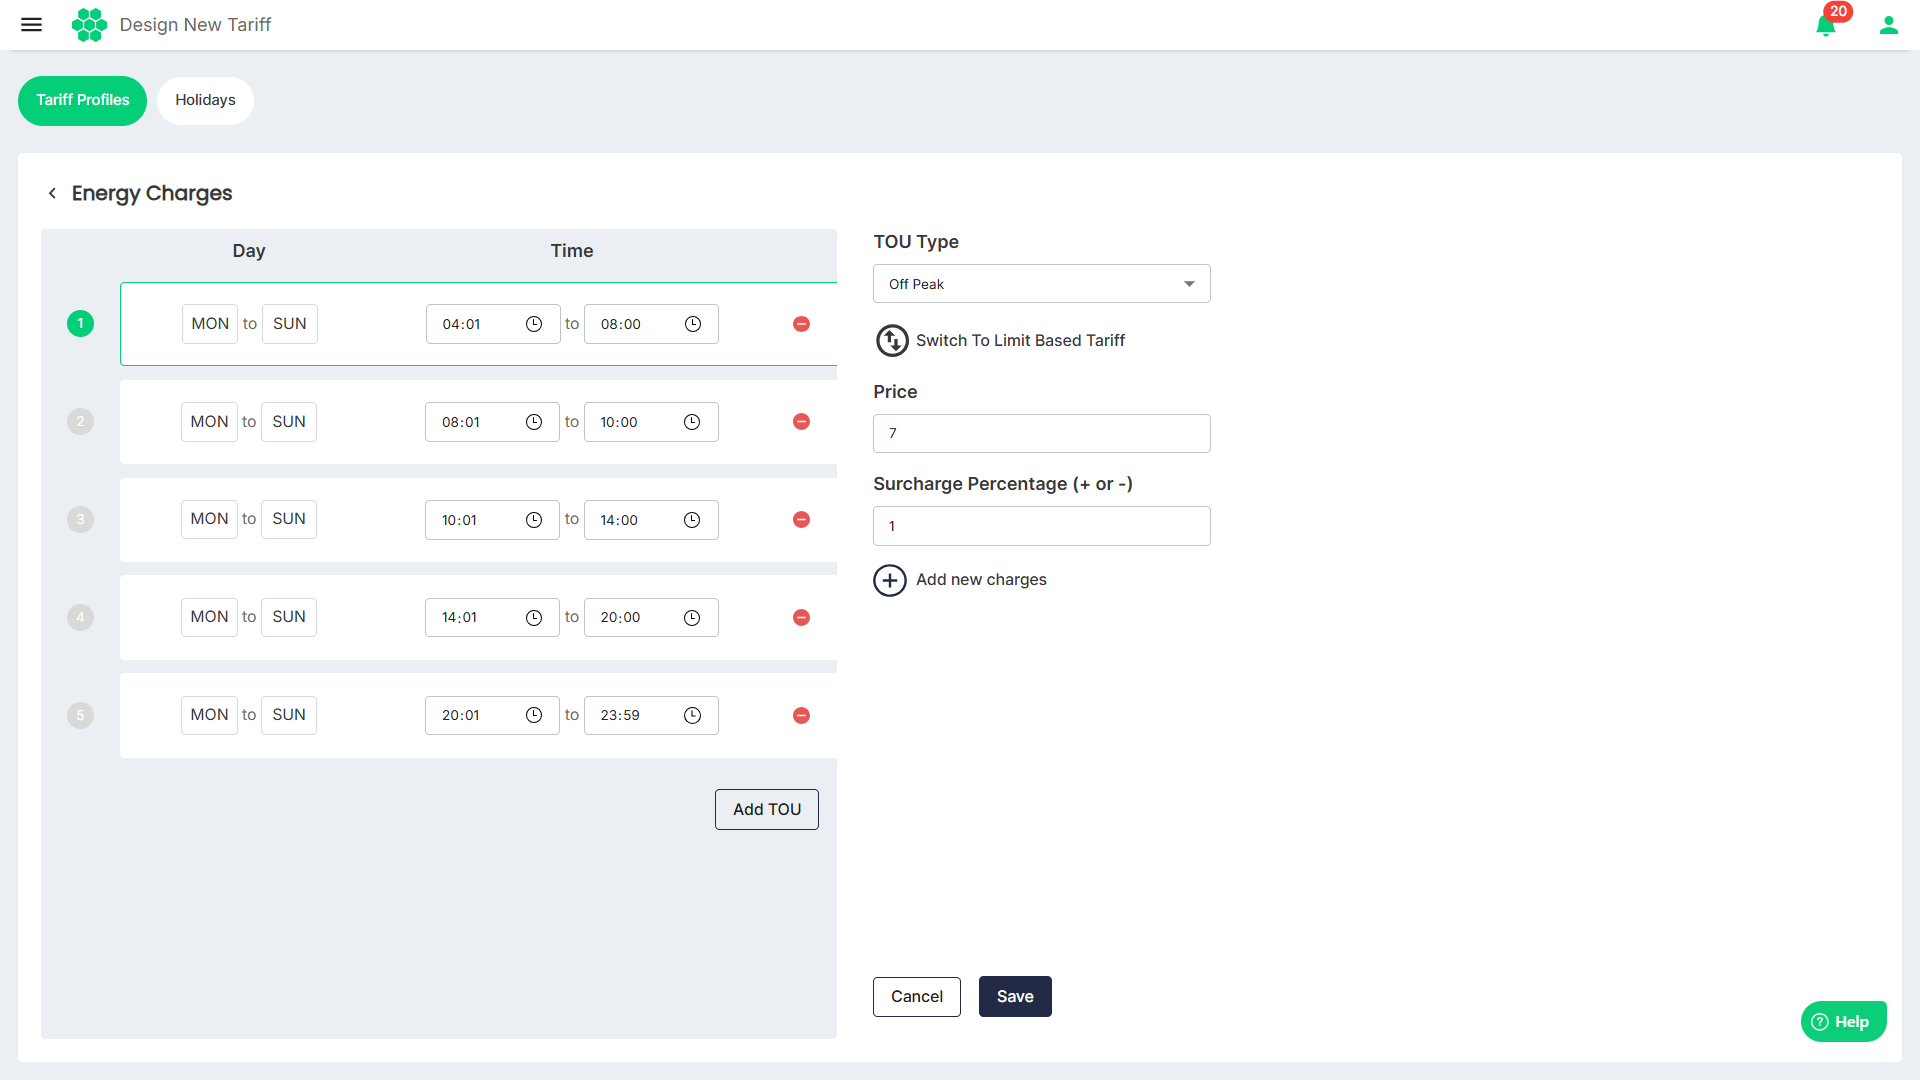Open the user profile icon

(x=1888, y=26)
